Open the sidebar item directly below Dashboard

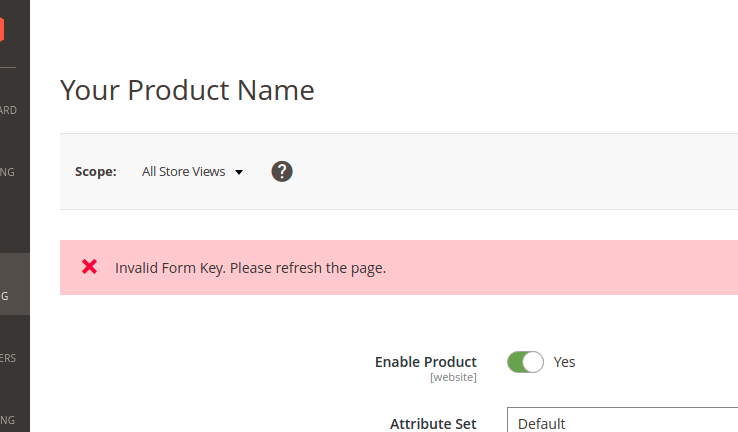[10, 172]
